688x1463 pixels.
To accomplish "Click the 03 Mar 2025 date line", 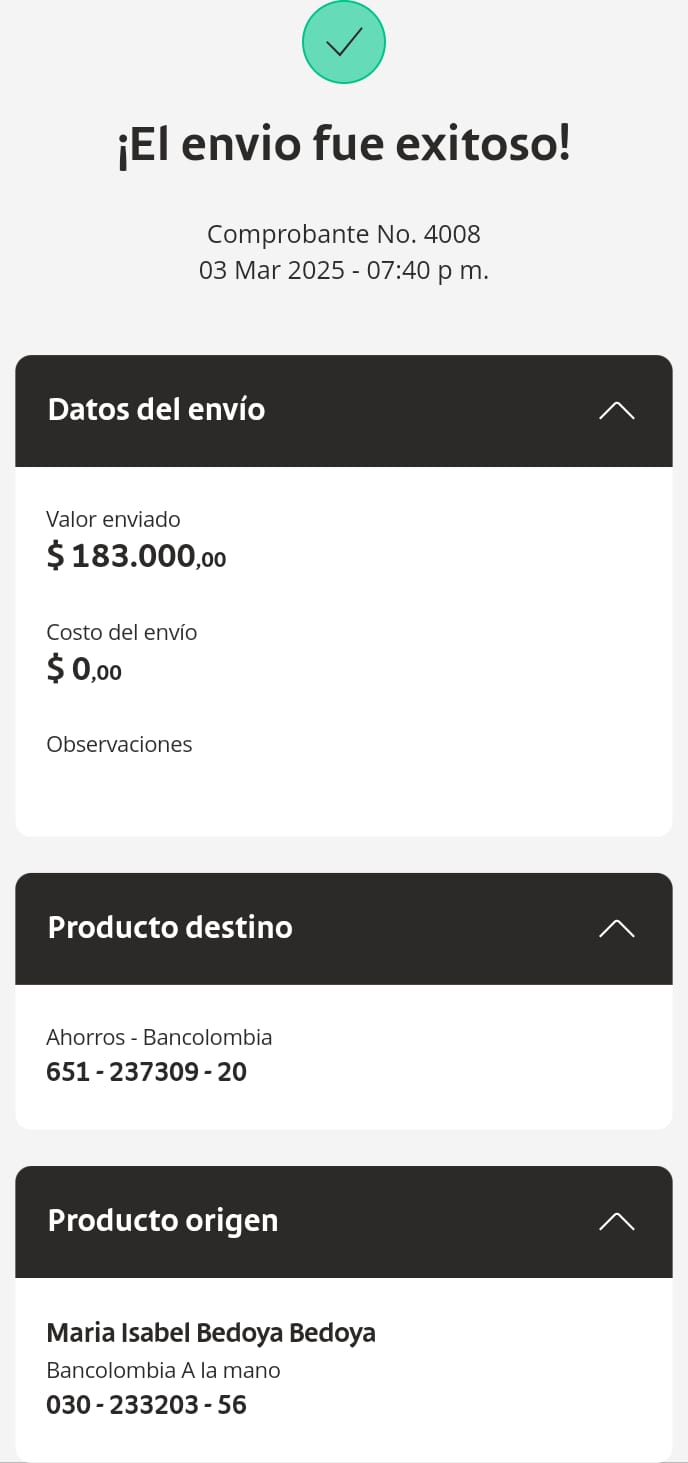I will [344, 270].
